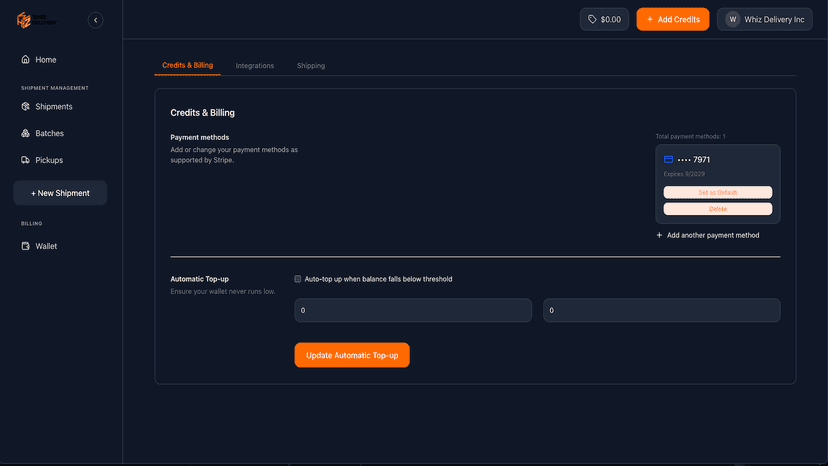Click the plus icon beside Add another payment method
The width and height of the screenshot is (828, 466).
pyautogui.click(x=659, y=235)
